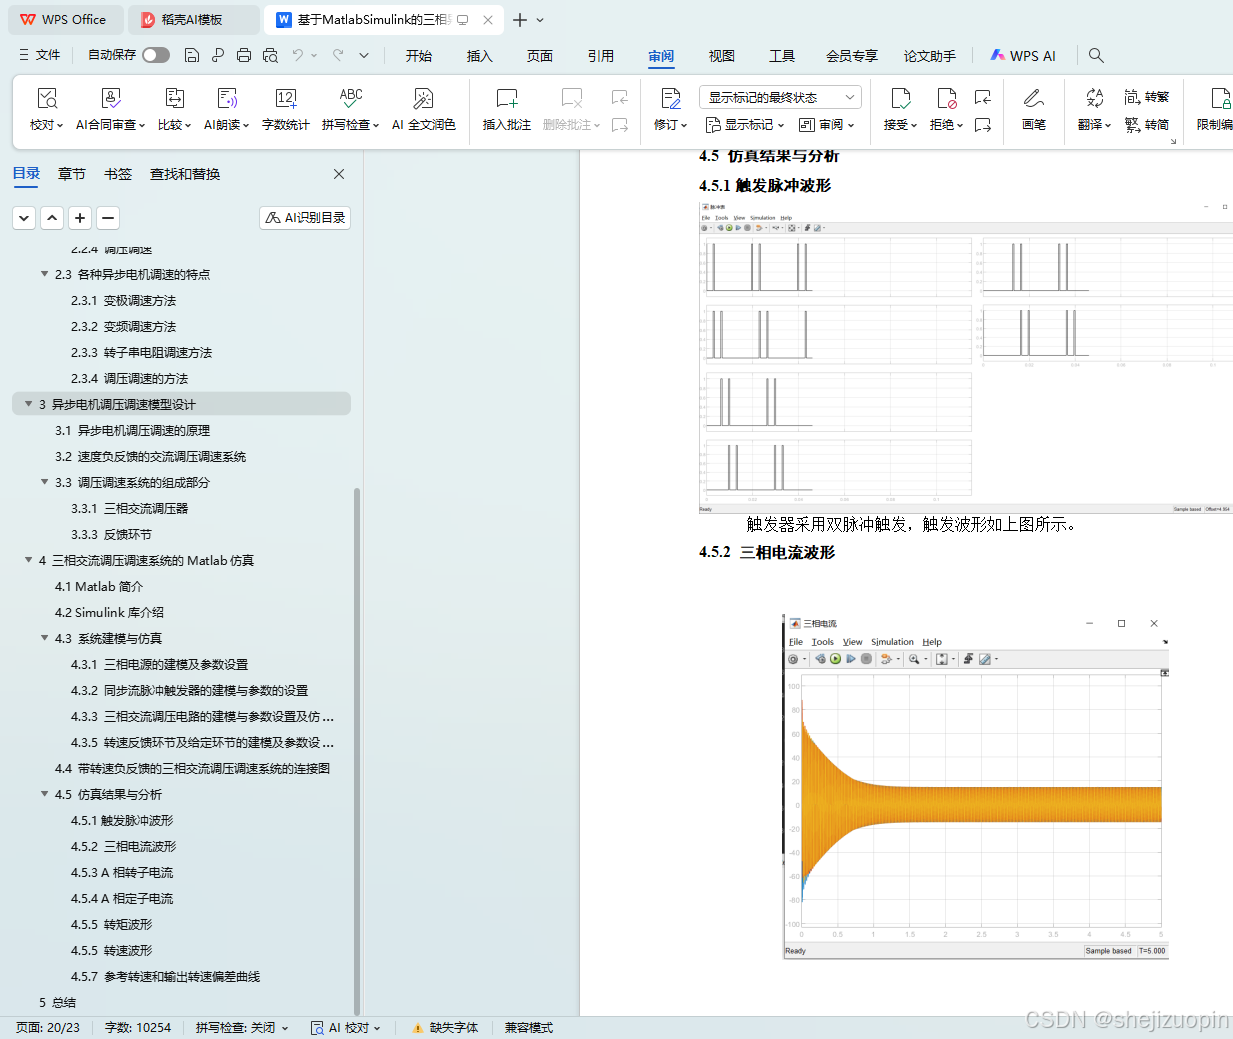Click the redo arrow icon
This screenshot has height=1039, width=1233.
tap(338, 55)
